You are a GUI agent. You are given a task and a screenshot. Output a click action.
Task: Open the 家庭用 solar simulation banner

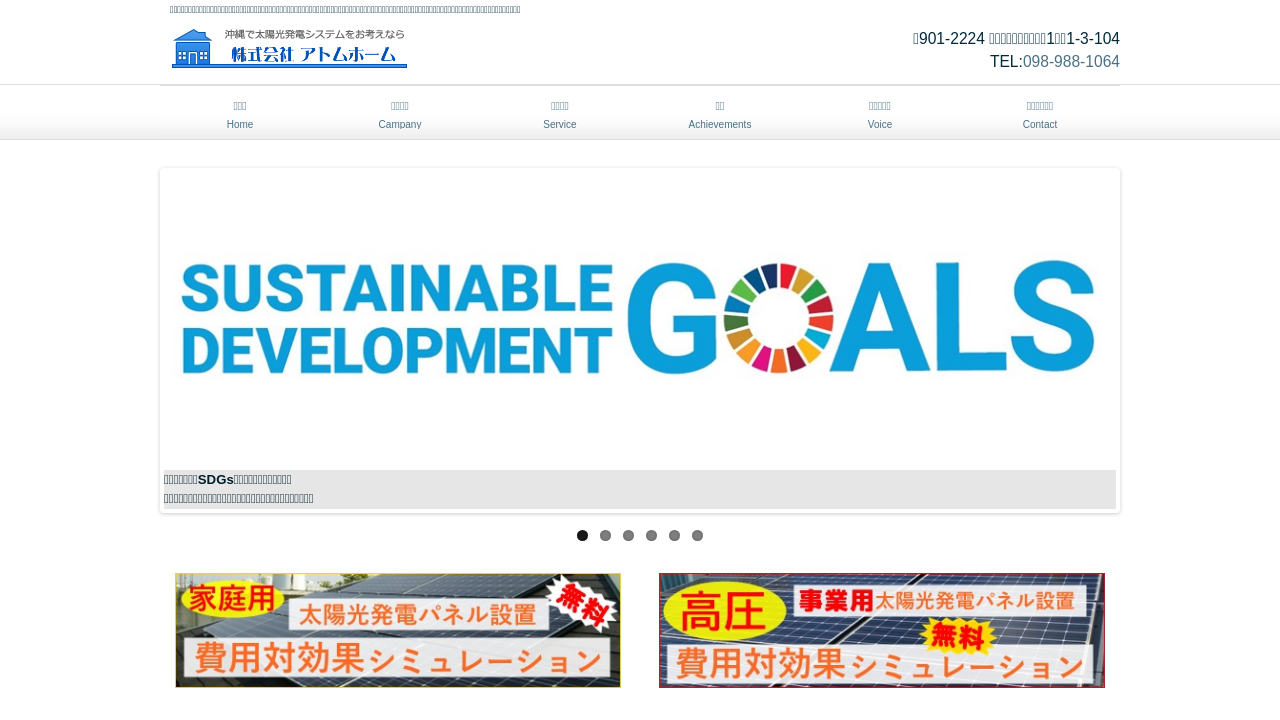pos(398,630)
